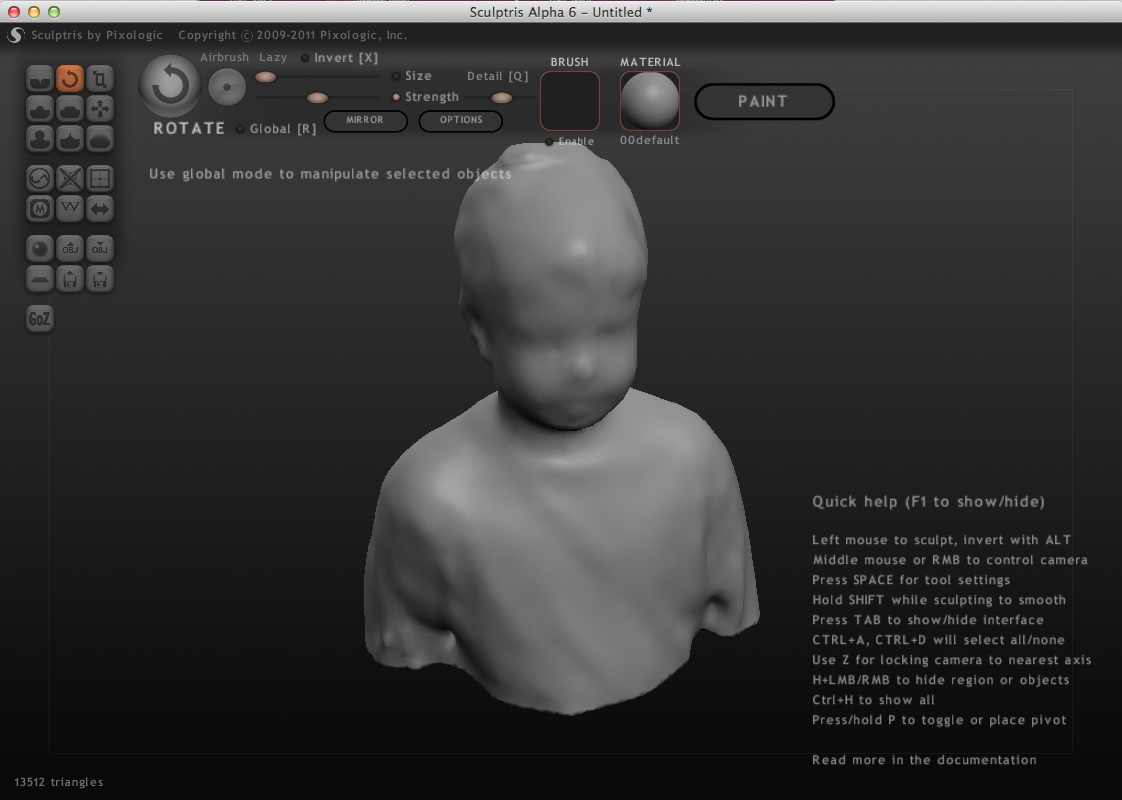This screenshot has width=1122, height=800.
Task: Toggle Symmetry double-arrow icon
Action: 100,209
